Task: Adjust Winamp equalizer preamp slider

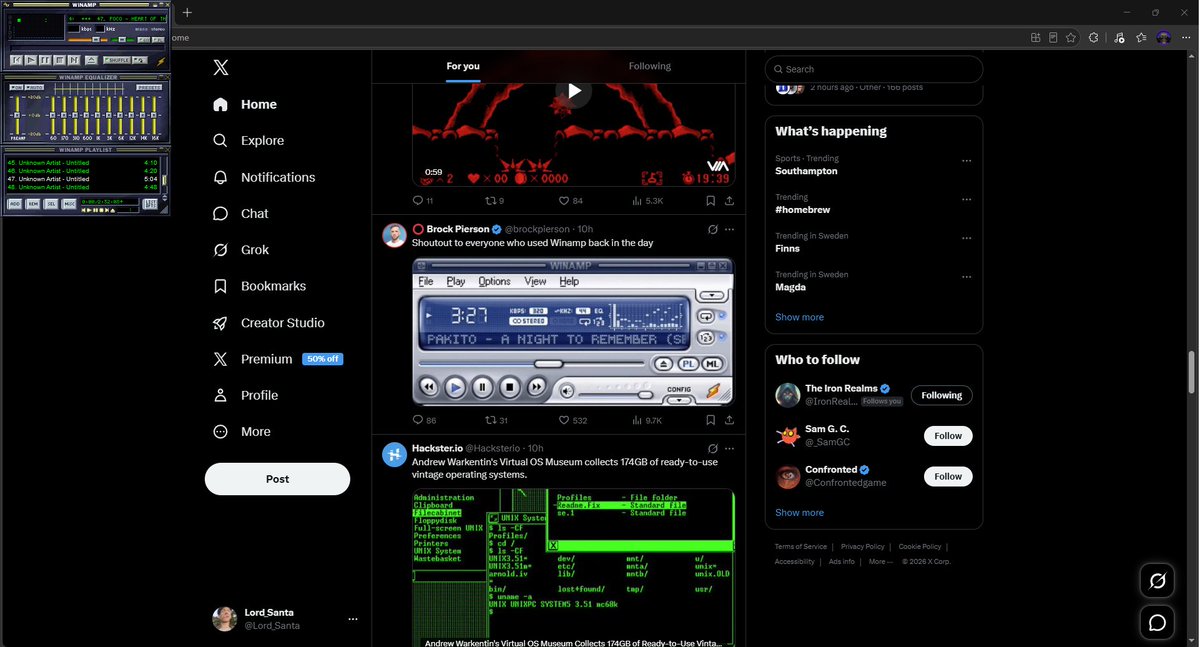Action: (x=16, y=114)
